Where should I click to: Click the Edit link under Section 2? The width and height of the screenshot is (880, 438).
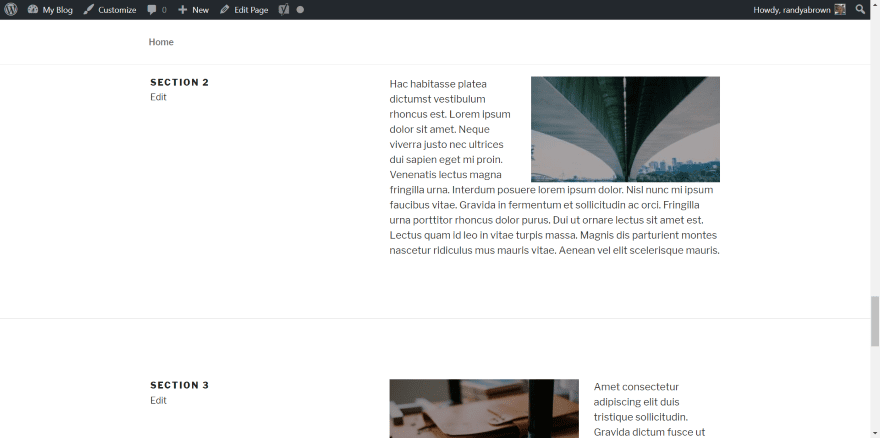coord(158,97)
